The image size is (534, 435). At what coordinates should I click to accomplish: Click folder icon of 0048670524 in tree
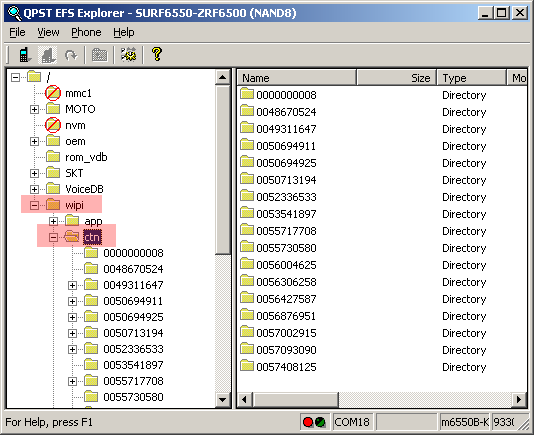(91, 269)
